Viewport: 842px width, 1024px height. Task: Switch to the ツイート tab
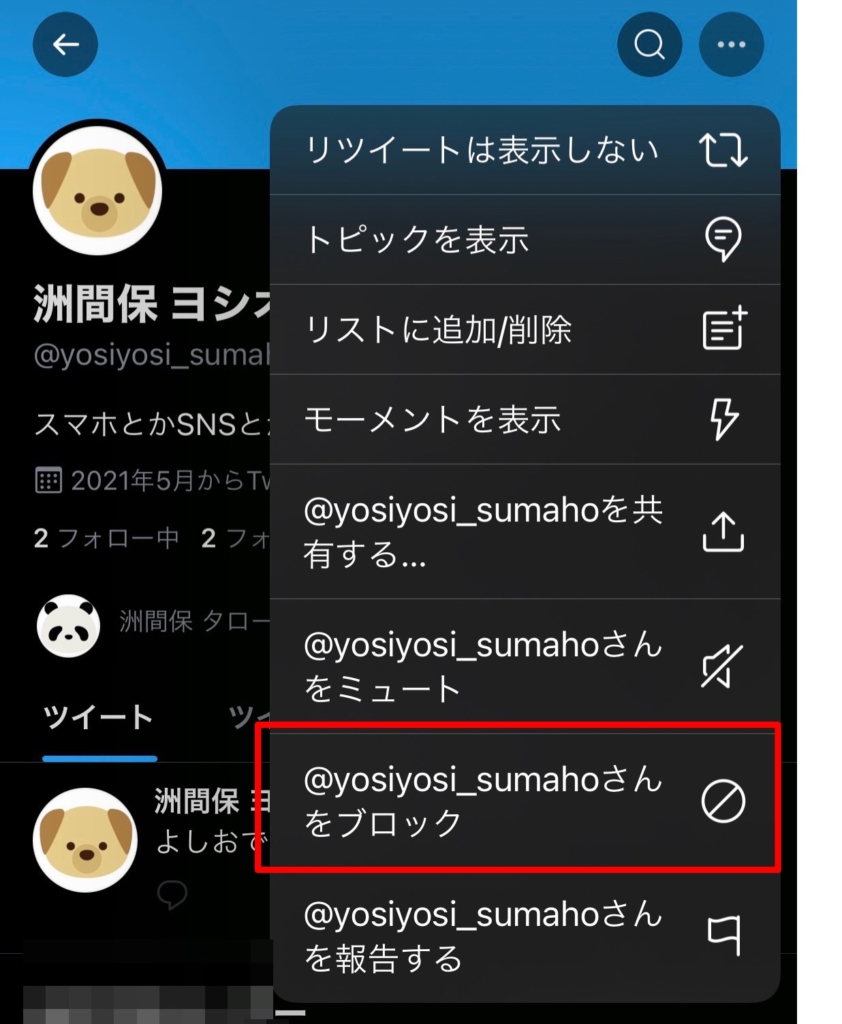pyautogui.click(x=98, y=717)
